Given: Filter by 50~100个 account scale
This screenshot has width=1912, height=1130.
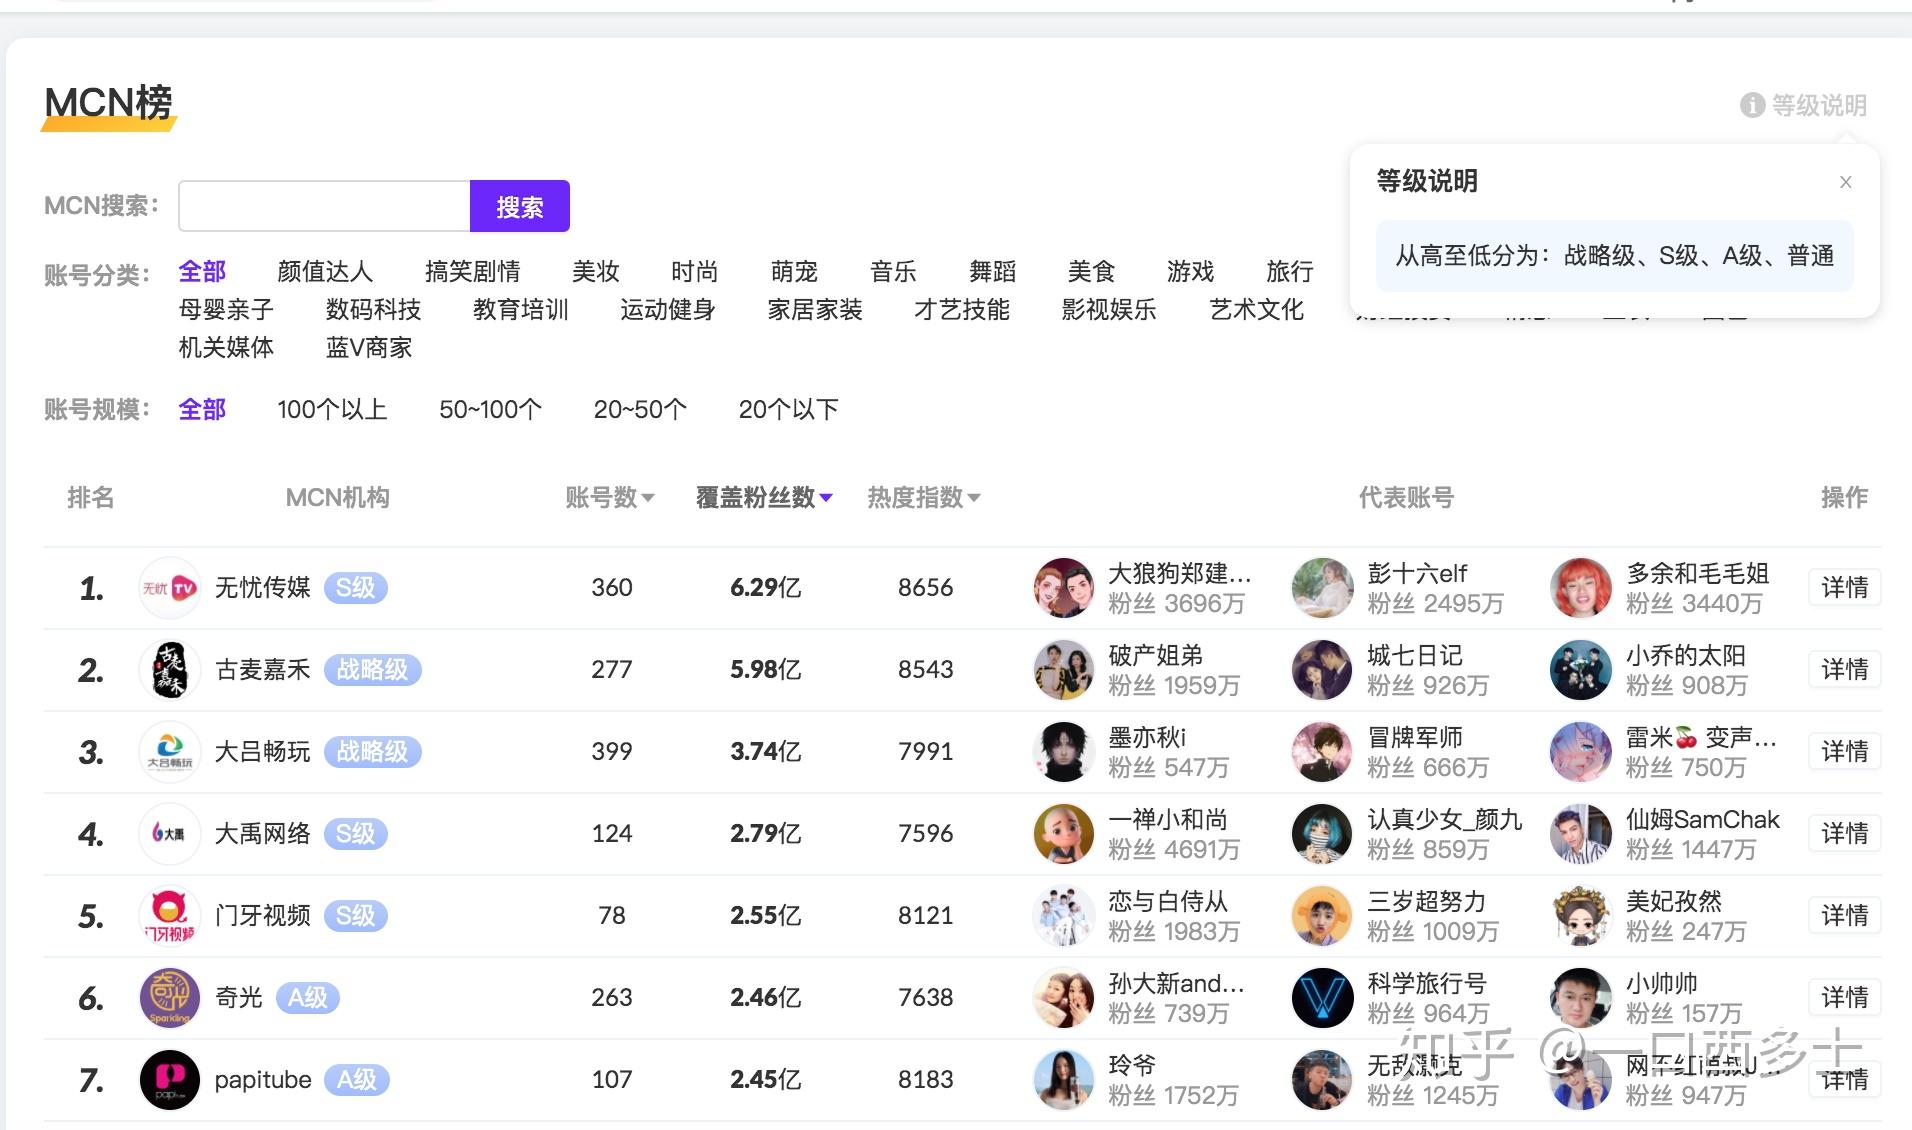Looking at the screenshot, I should (x=490, y=409).
